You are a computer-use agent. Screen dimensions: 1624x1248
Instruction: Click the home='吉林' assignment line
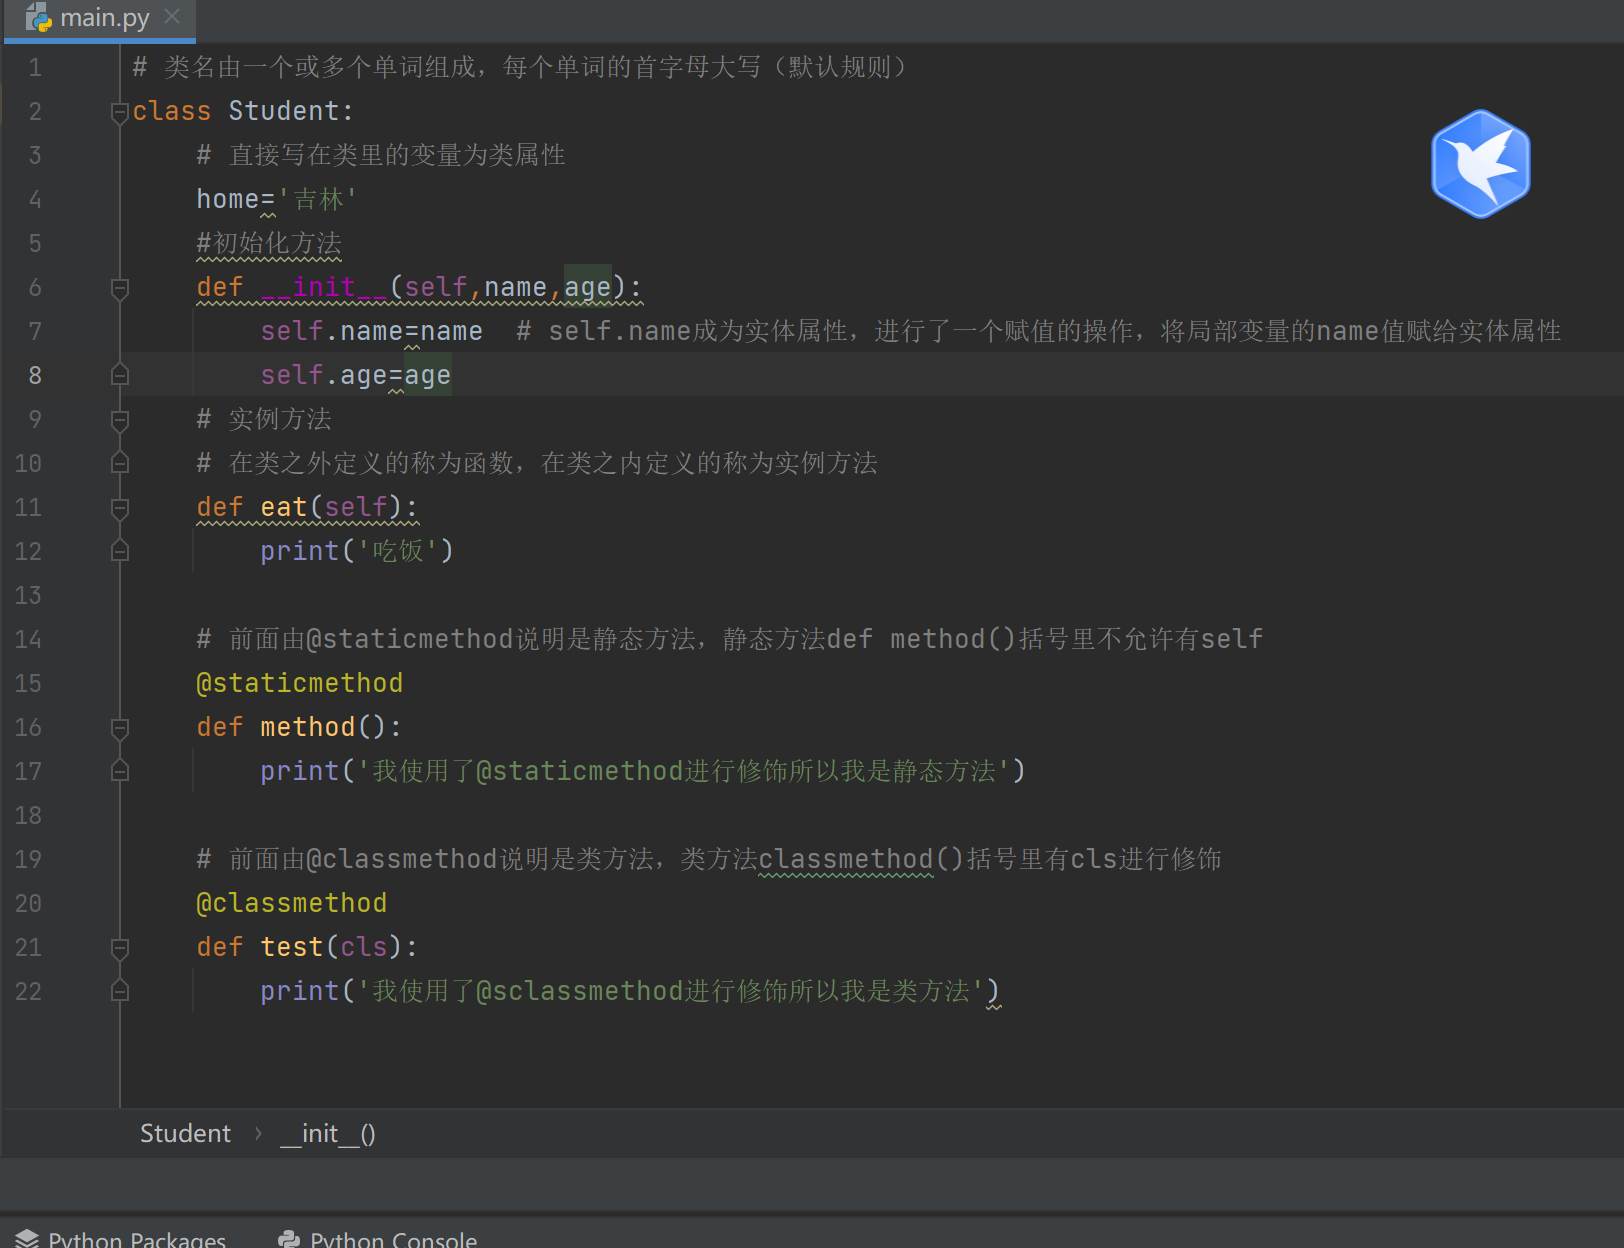[277, 199]
